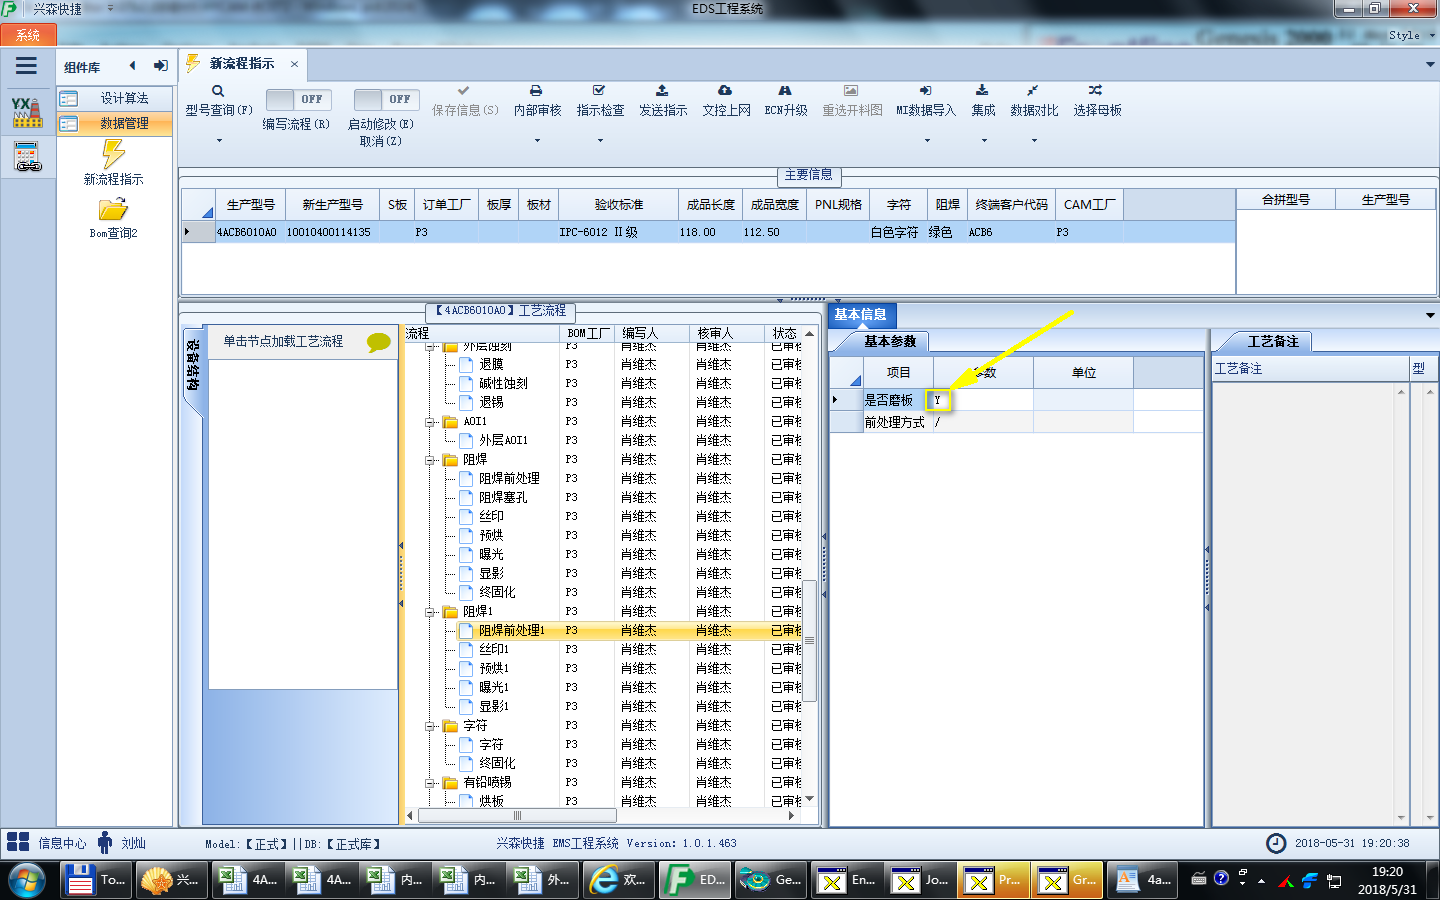Select the 基本信息 tab
Viewport: 1440px width, 900px height.
860,315
